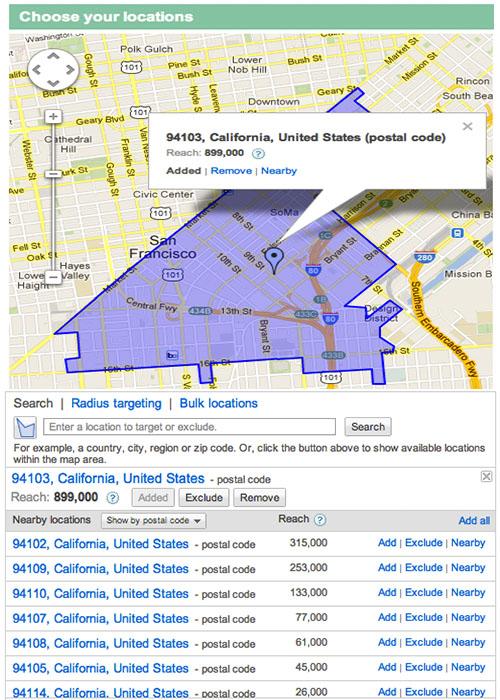The image size is (500, 700).
Task: Add postal code 94108
Action: [x=387, y=642]
